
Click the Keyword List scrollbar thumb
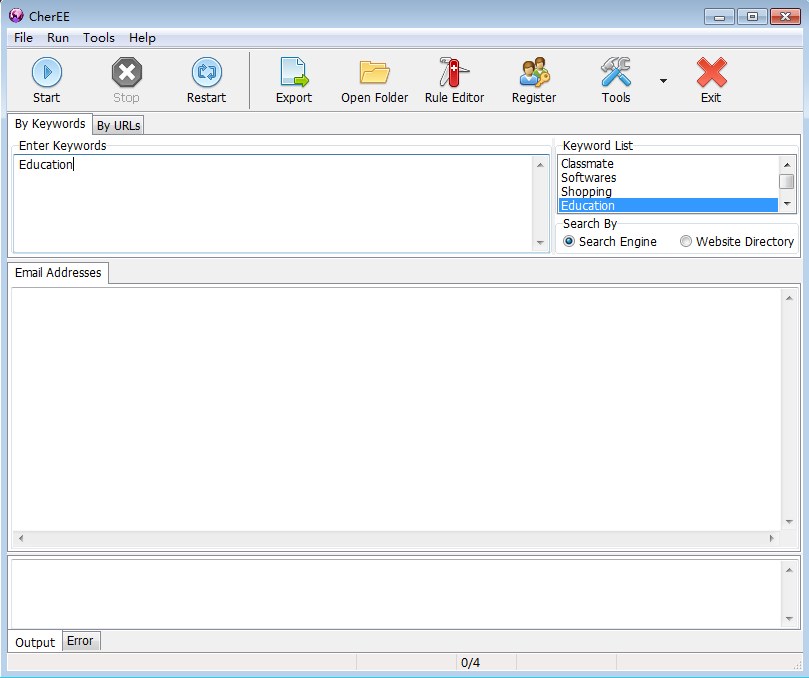coord(787,182)
